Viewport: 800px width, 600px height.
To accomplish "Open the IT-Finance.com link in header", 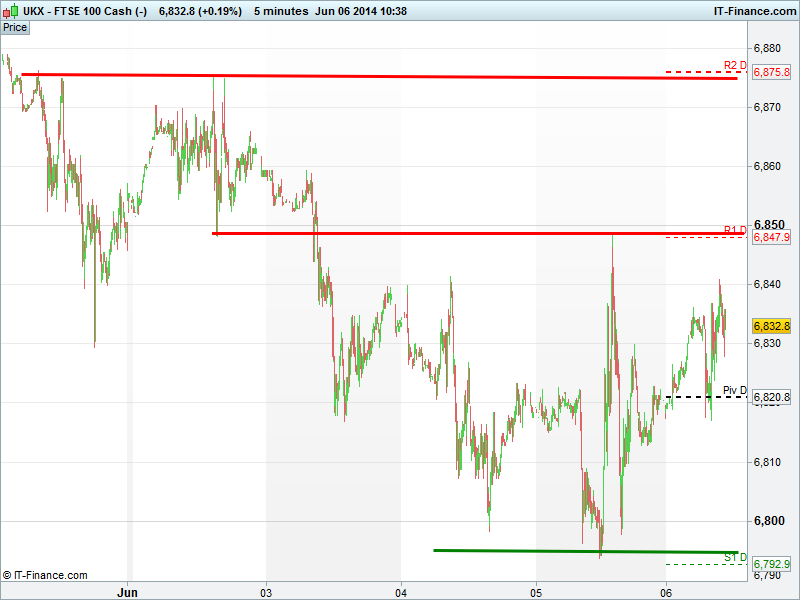I will [x=755, y=11].
